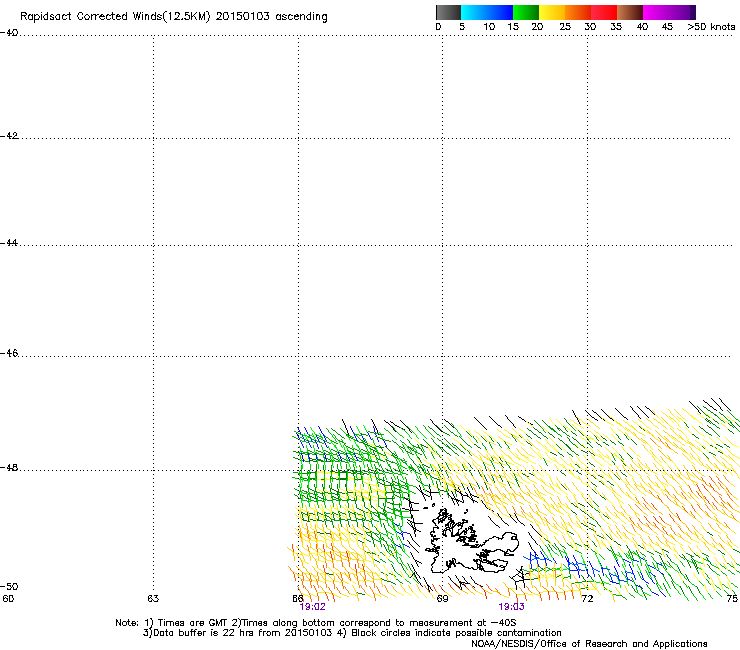Click longitude label 69
This screenshot has height=650, width=740.
tap(442, 599)
